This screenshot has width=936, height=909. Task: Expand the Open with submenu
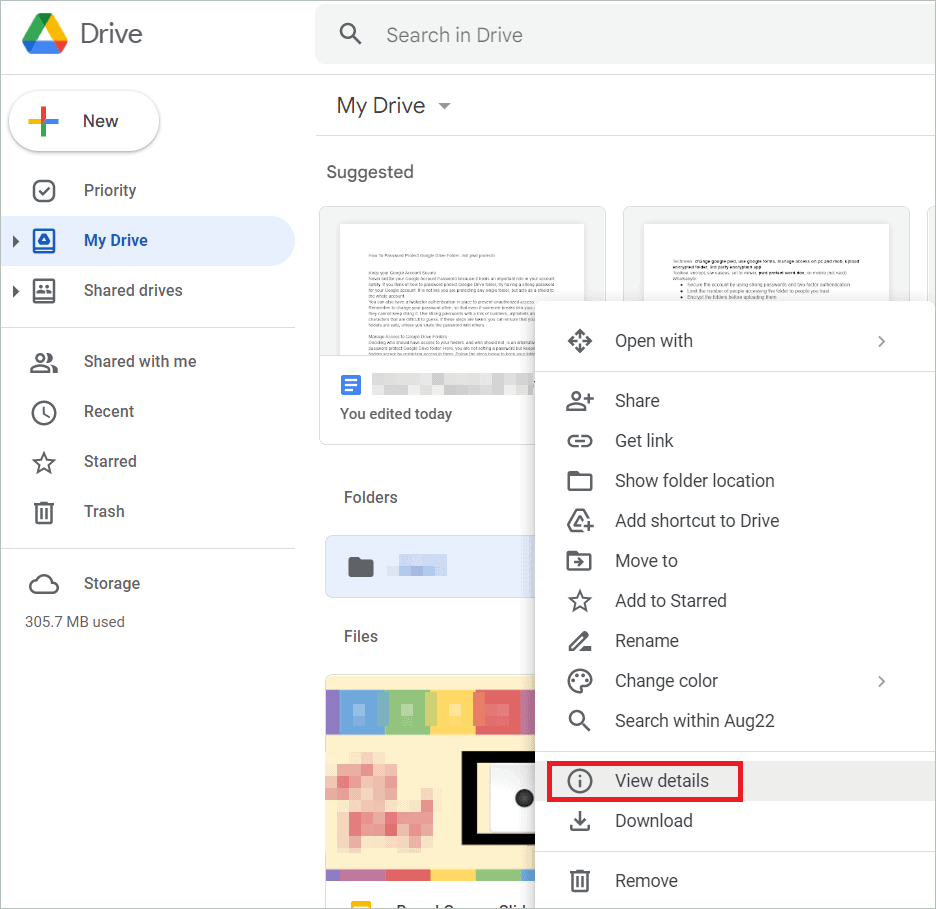coord(881,340)
